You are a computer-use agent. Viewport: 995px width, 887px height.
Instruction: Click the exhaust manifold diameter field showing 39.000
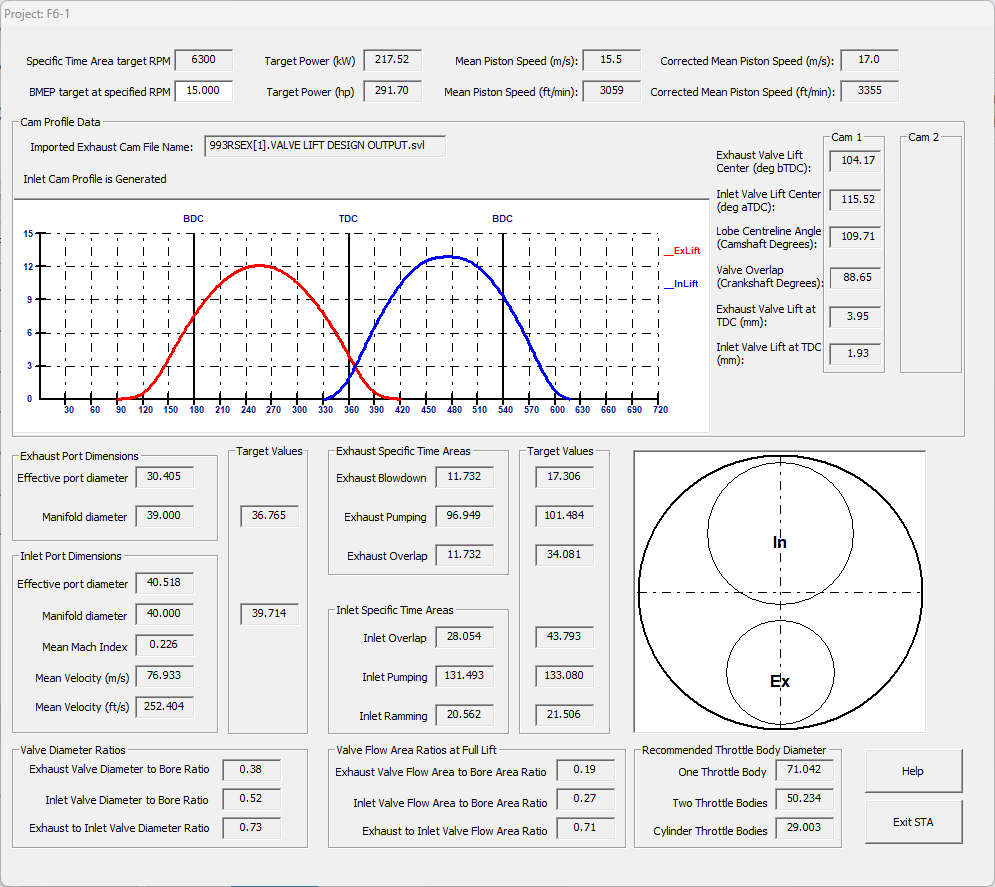pyautogui.click(x=164, y=516)
